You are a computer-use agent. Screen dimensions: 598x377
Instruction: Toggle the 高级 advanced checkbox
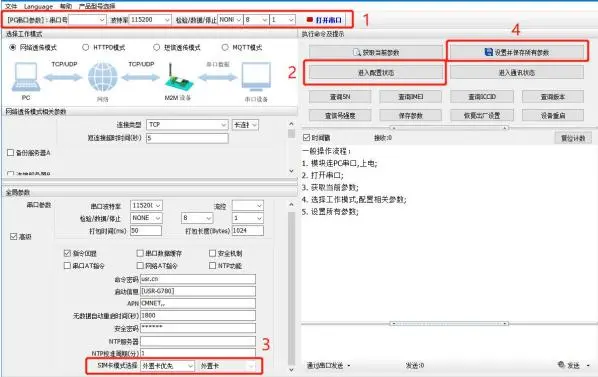click(x=13, y=236)
